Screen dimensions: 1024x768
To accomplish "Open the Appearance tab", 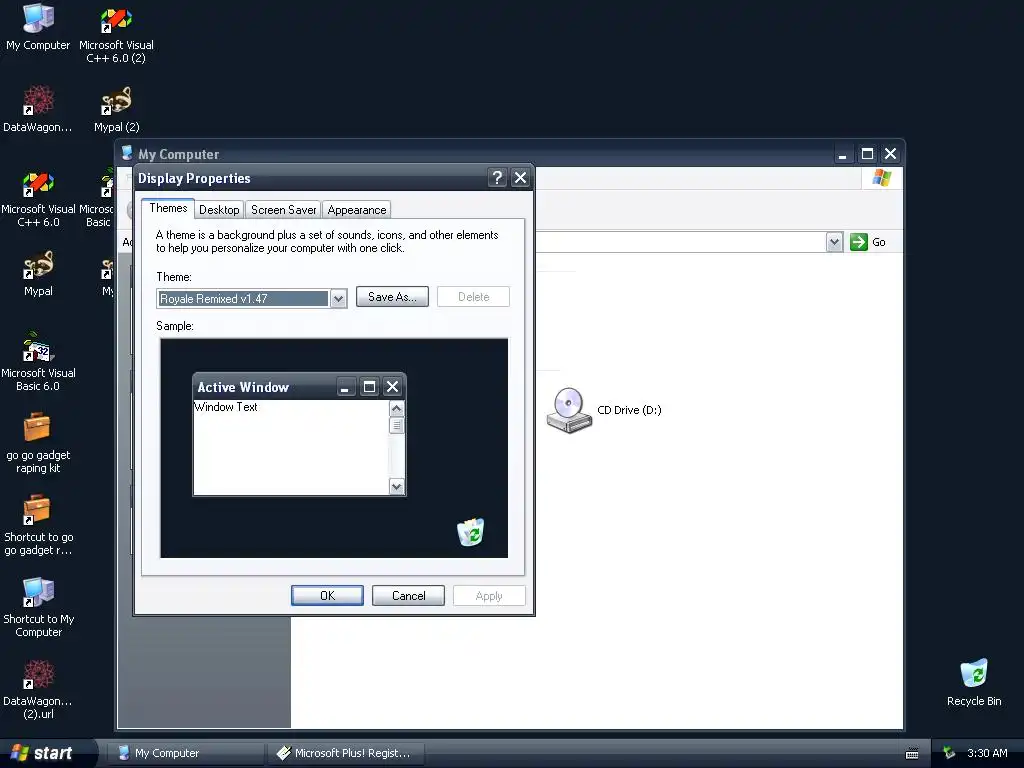I will click(x=357, y=210).
